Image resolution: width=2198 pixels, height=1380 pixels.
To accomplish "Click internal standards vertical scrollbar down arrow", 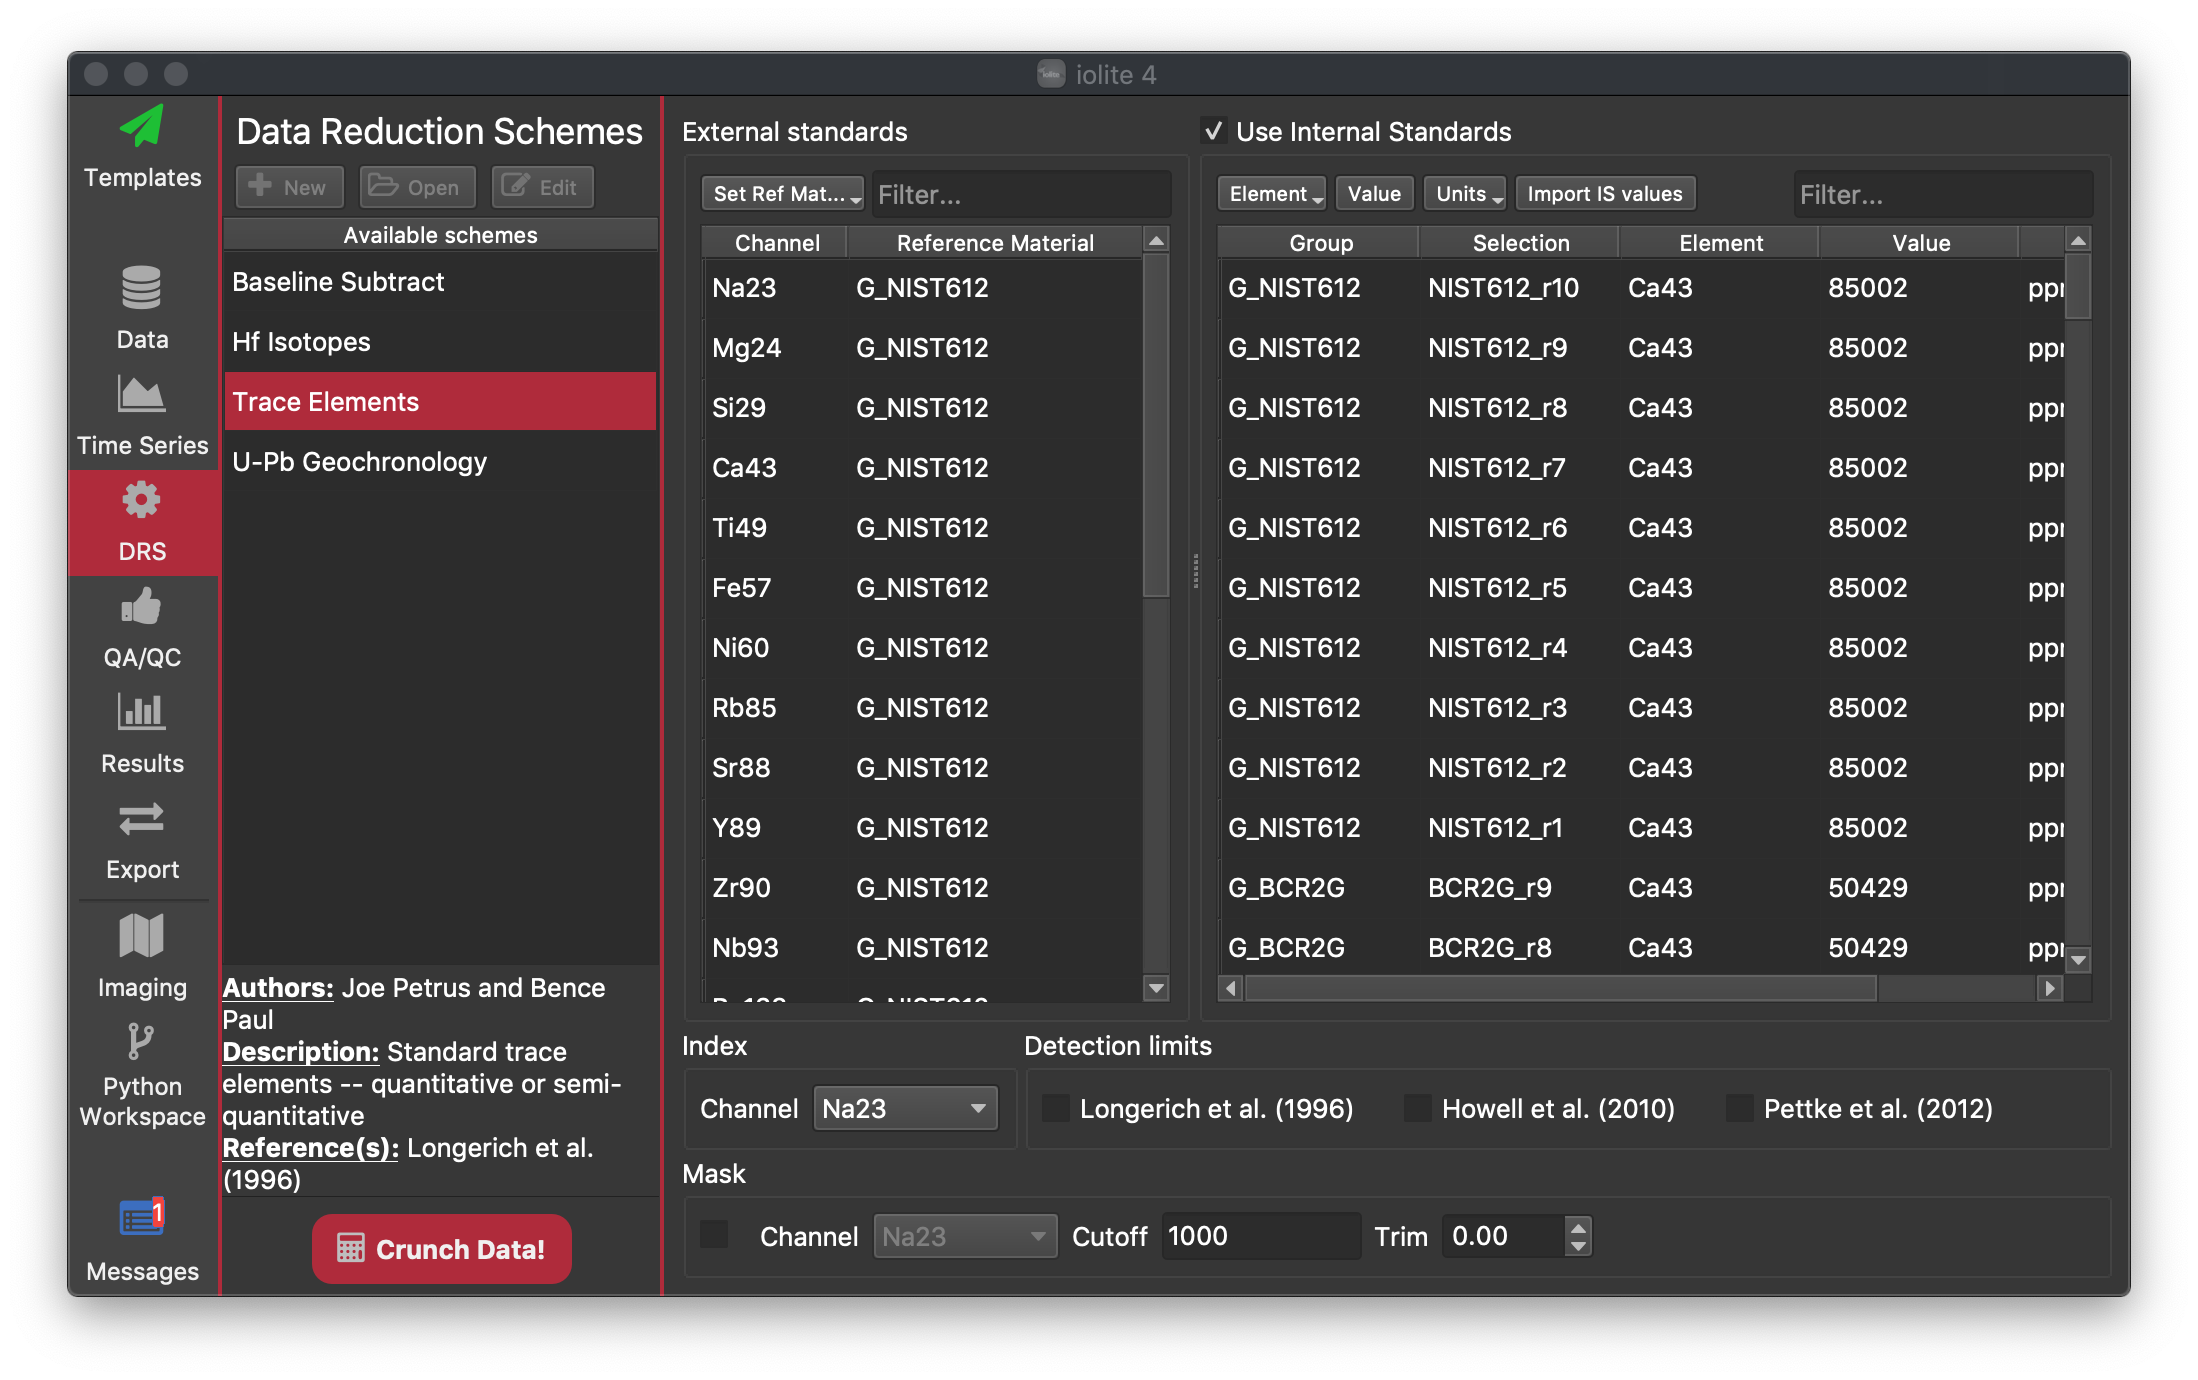I will coord(2078,959).
